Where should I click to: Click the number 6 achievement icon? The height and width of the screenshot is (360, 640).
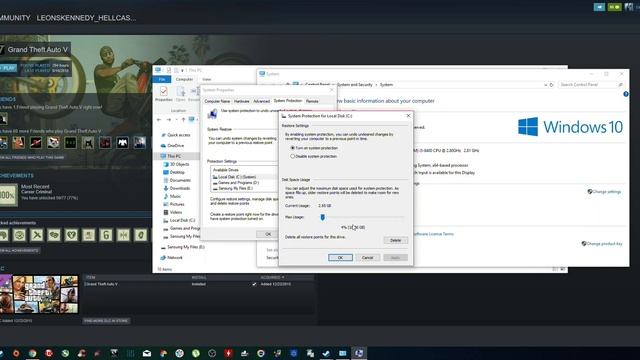tap(106, 235)
